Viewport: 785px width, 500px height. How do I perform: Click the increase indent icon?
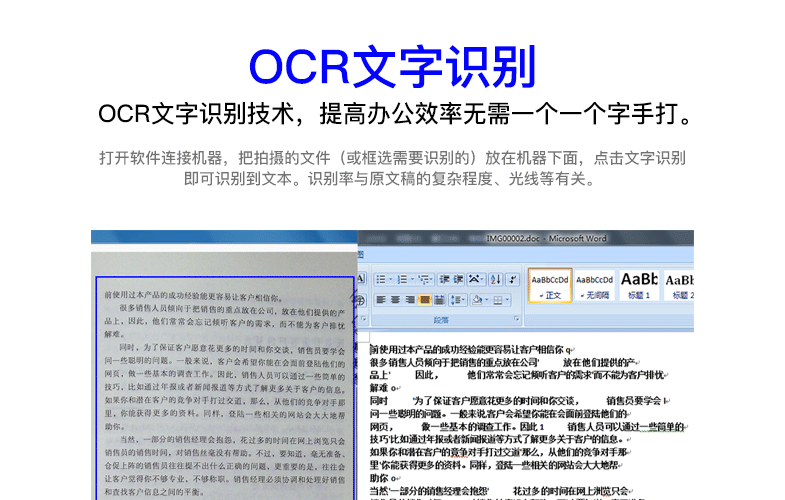(x=458, y=279)
